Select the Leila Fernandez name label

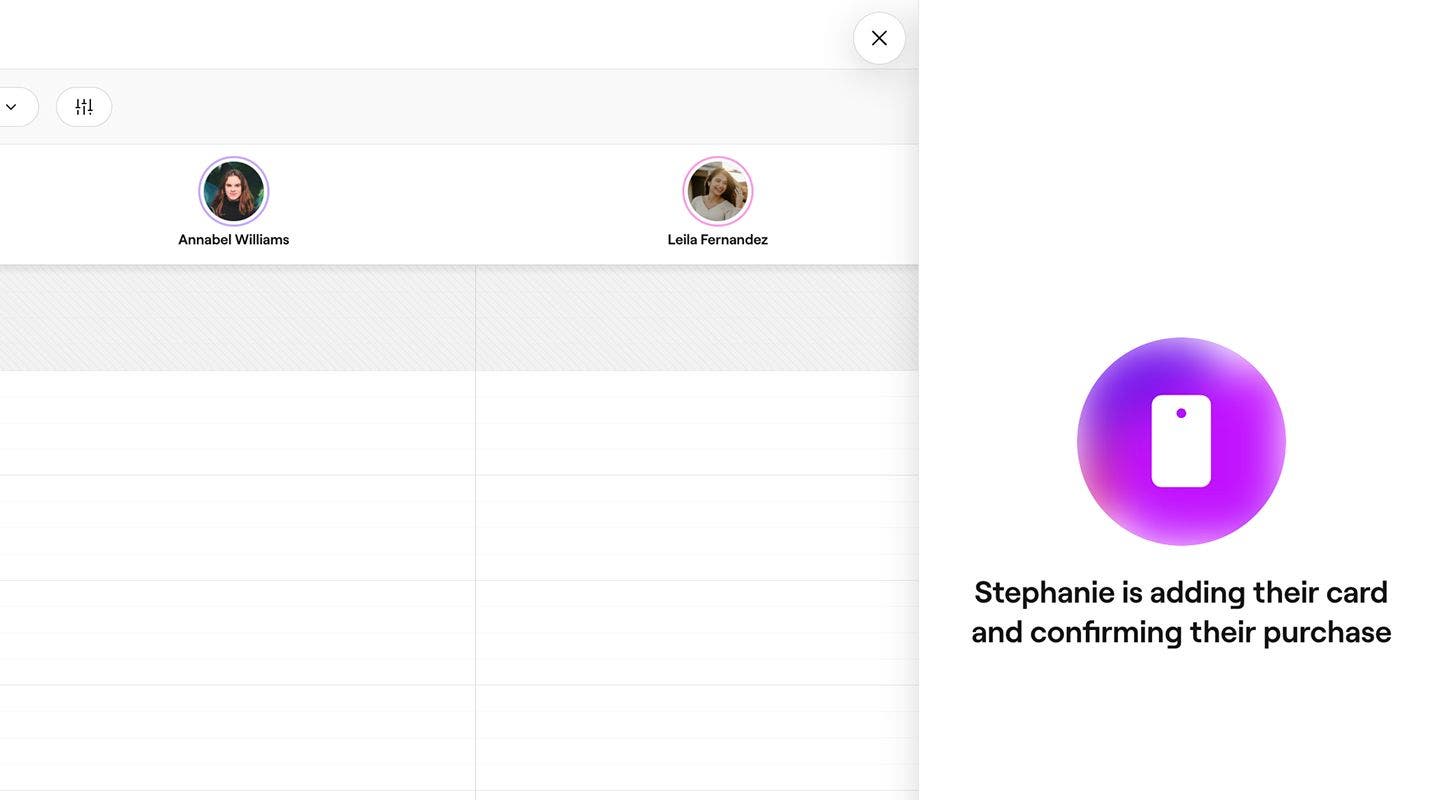718,240
